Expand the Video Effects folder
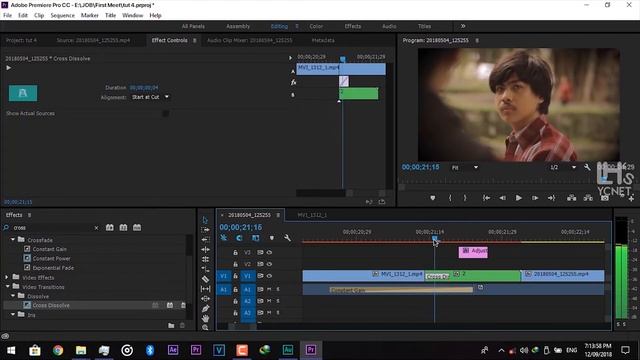 [x=7, y=278]
